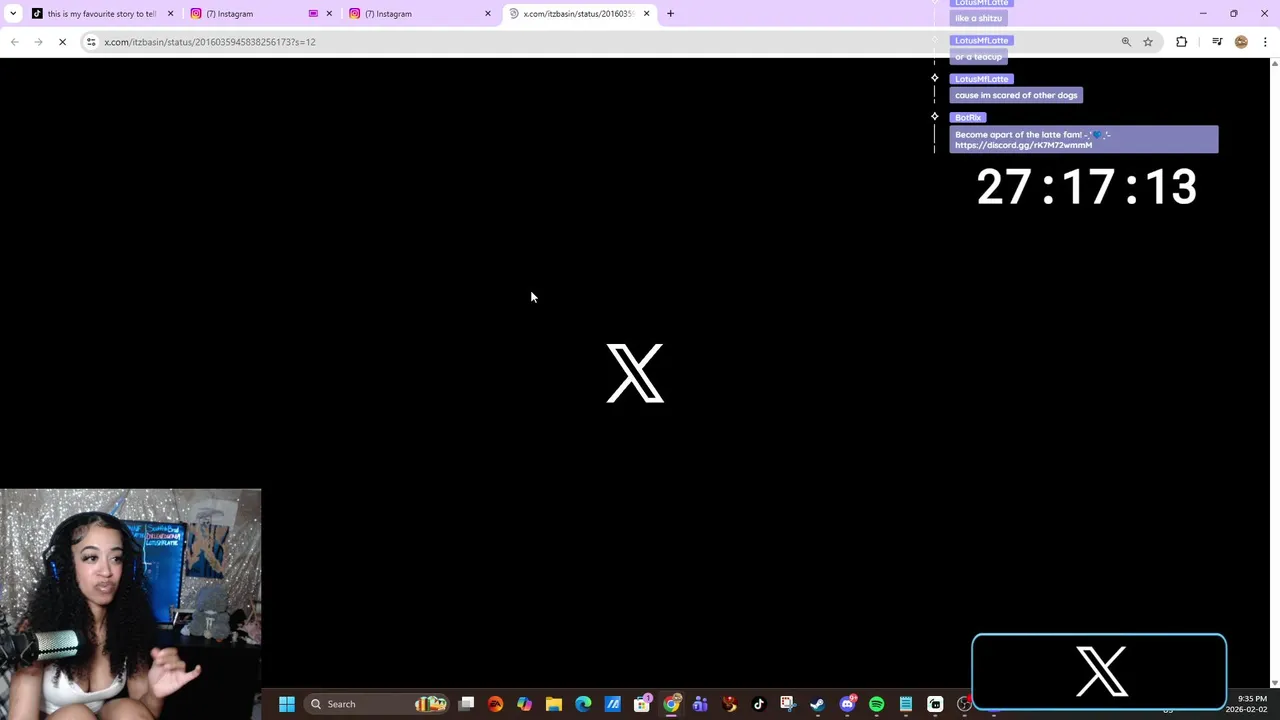Click the 'cause im scared of other dogs' message

point(1016,95)
